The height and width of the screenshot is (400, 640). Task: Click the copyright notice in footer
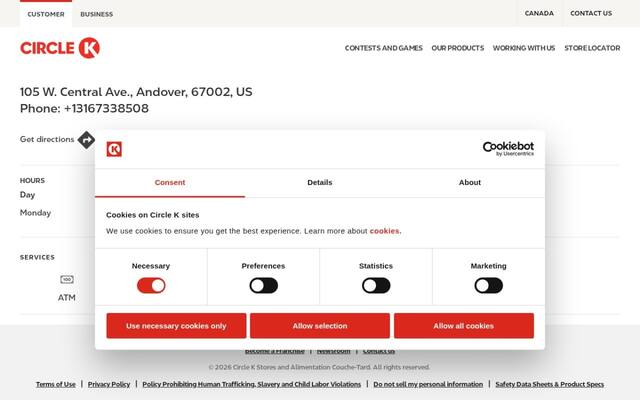pos(319,367)
